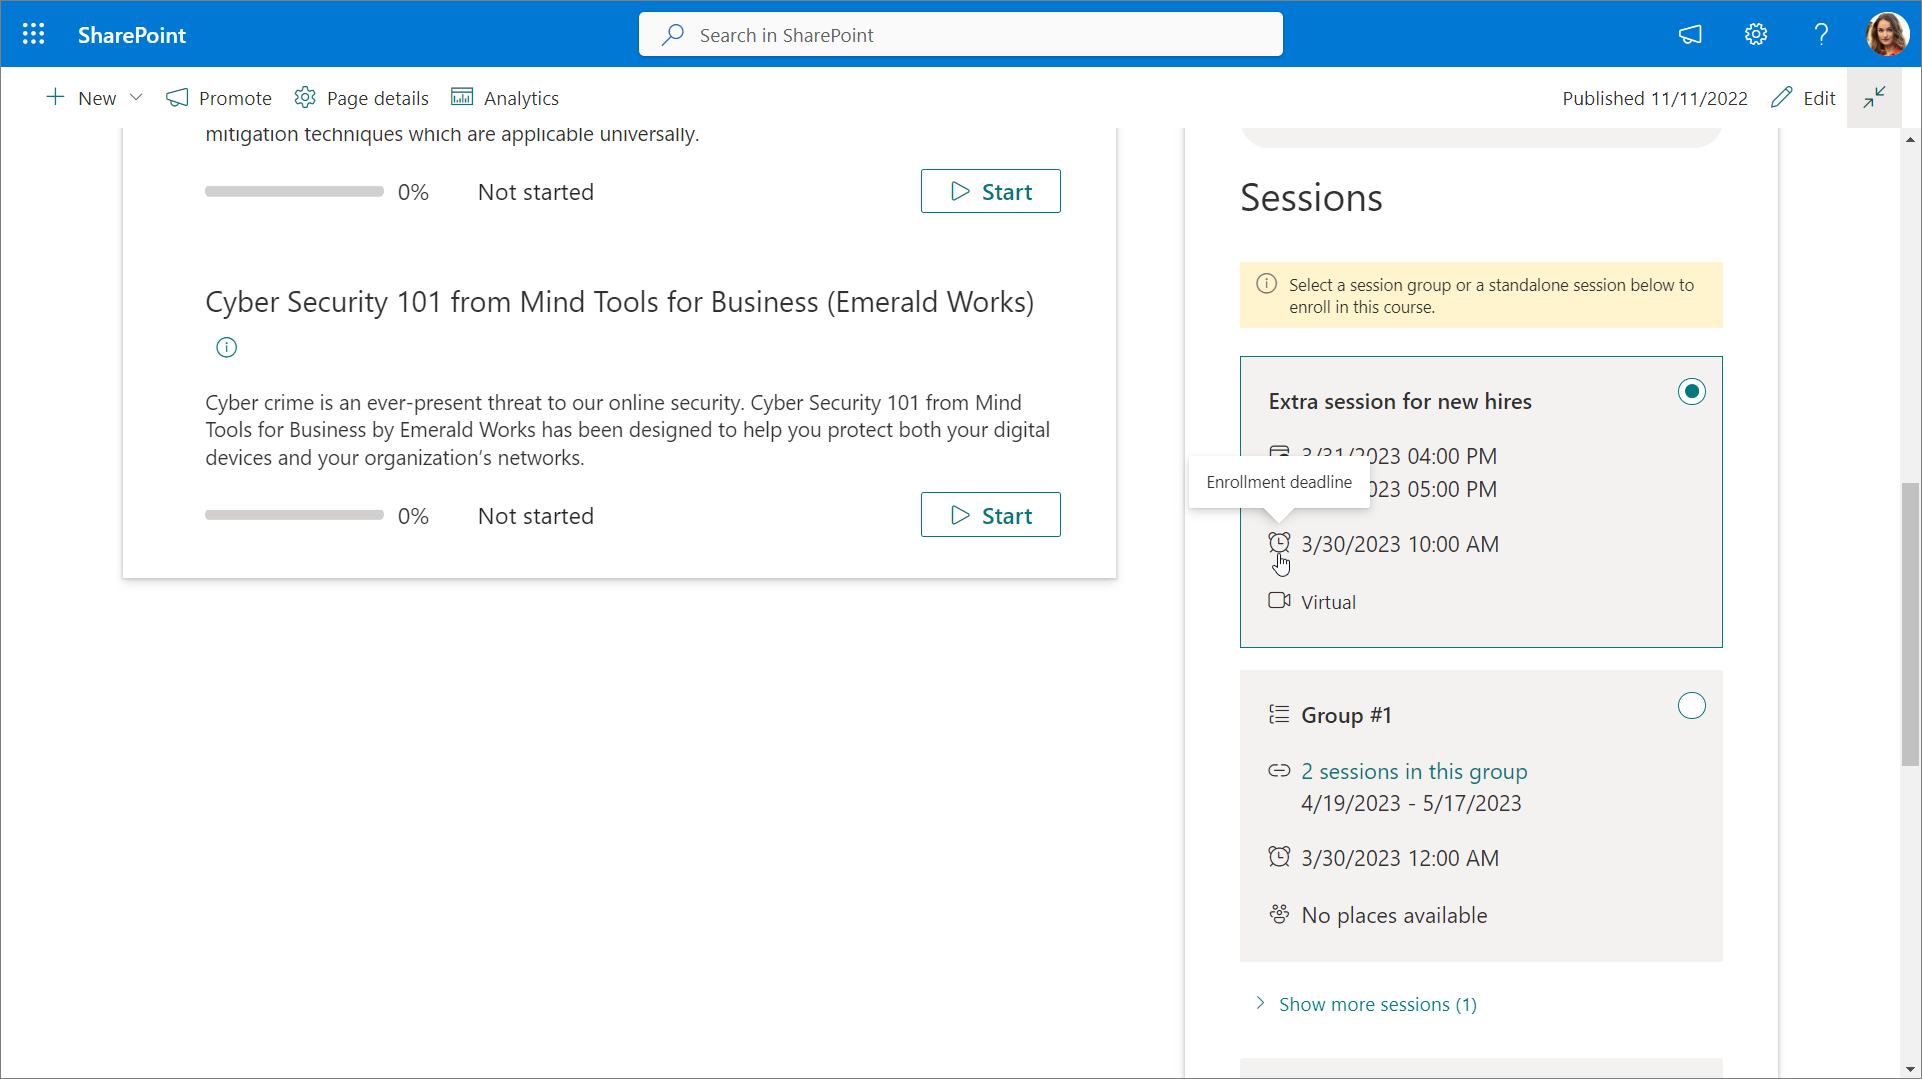Click the Virtual session camera icon
The image size is (1922, 1079).
1279,601
